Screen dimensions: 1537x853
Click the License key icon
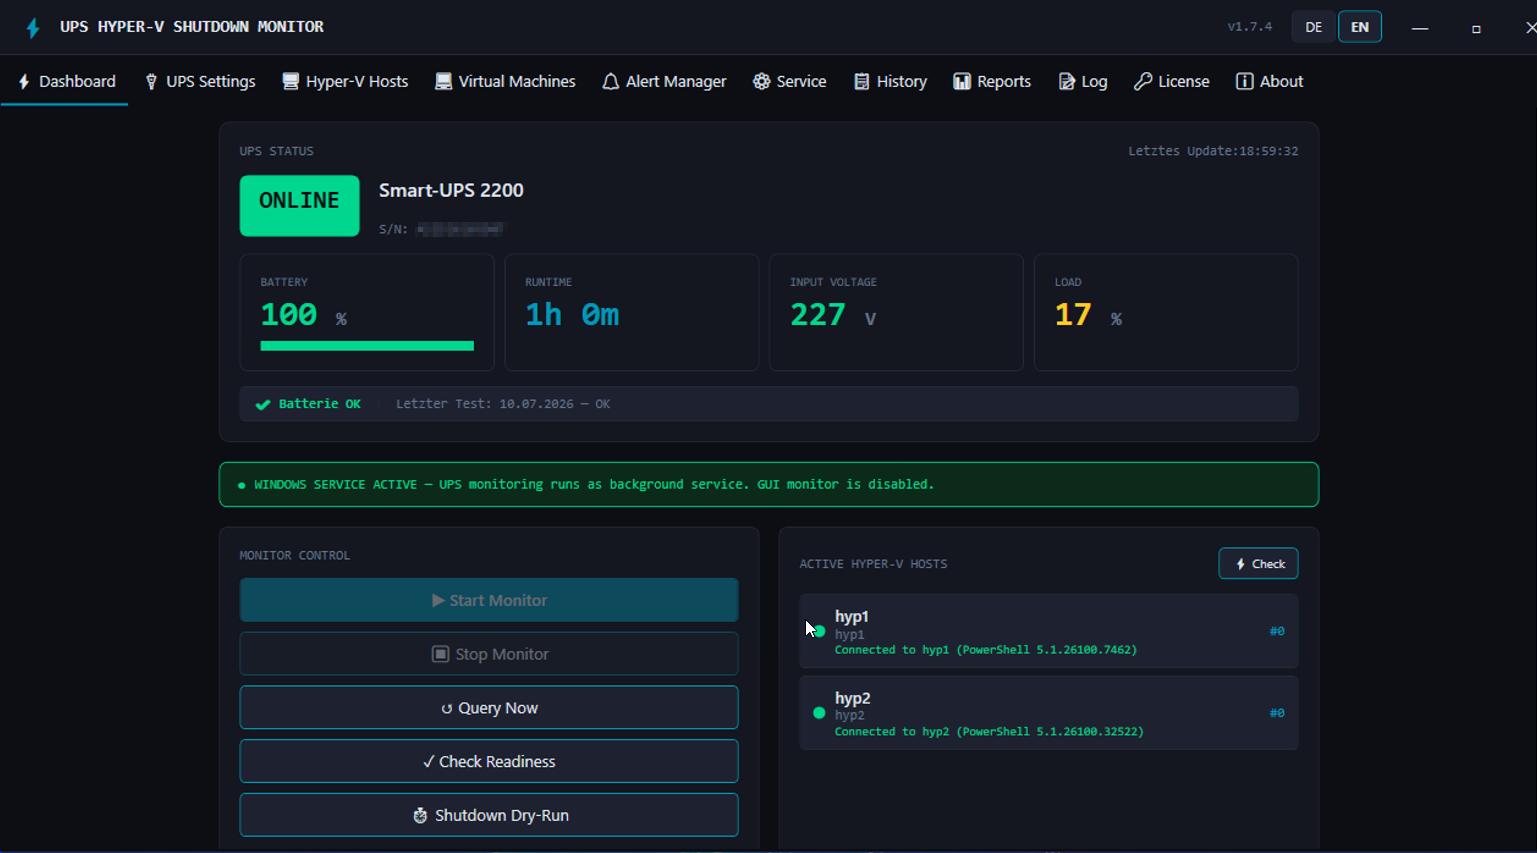(1142, 82)
